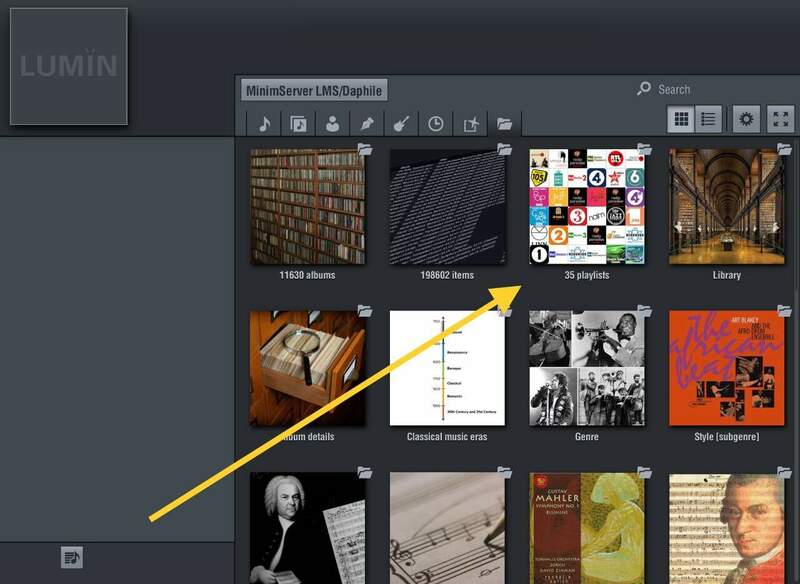The height and width of the screenshot is (584, 800).
Task: Open the sheet music notes thumbnail
Action: 447,528
